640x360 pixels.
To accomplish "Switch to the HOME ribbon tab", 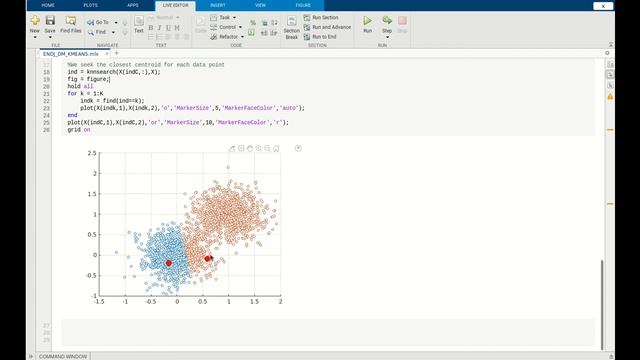I will [x=48, y=5].
